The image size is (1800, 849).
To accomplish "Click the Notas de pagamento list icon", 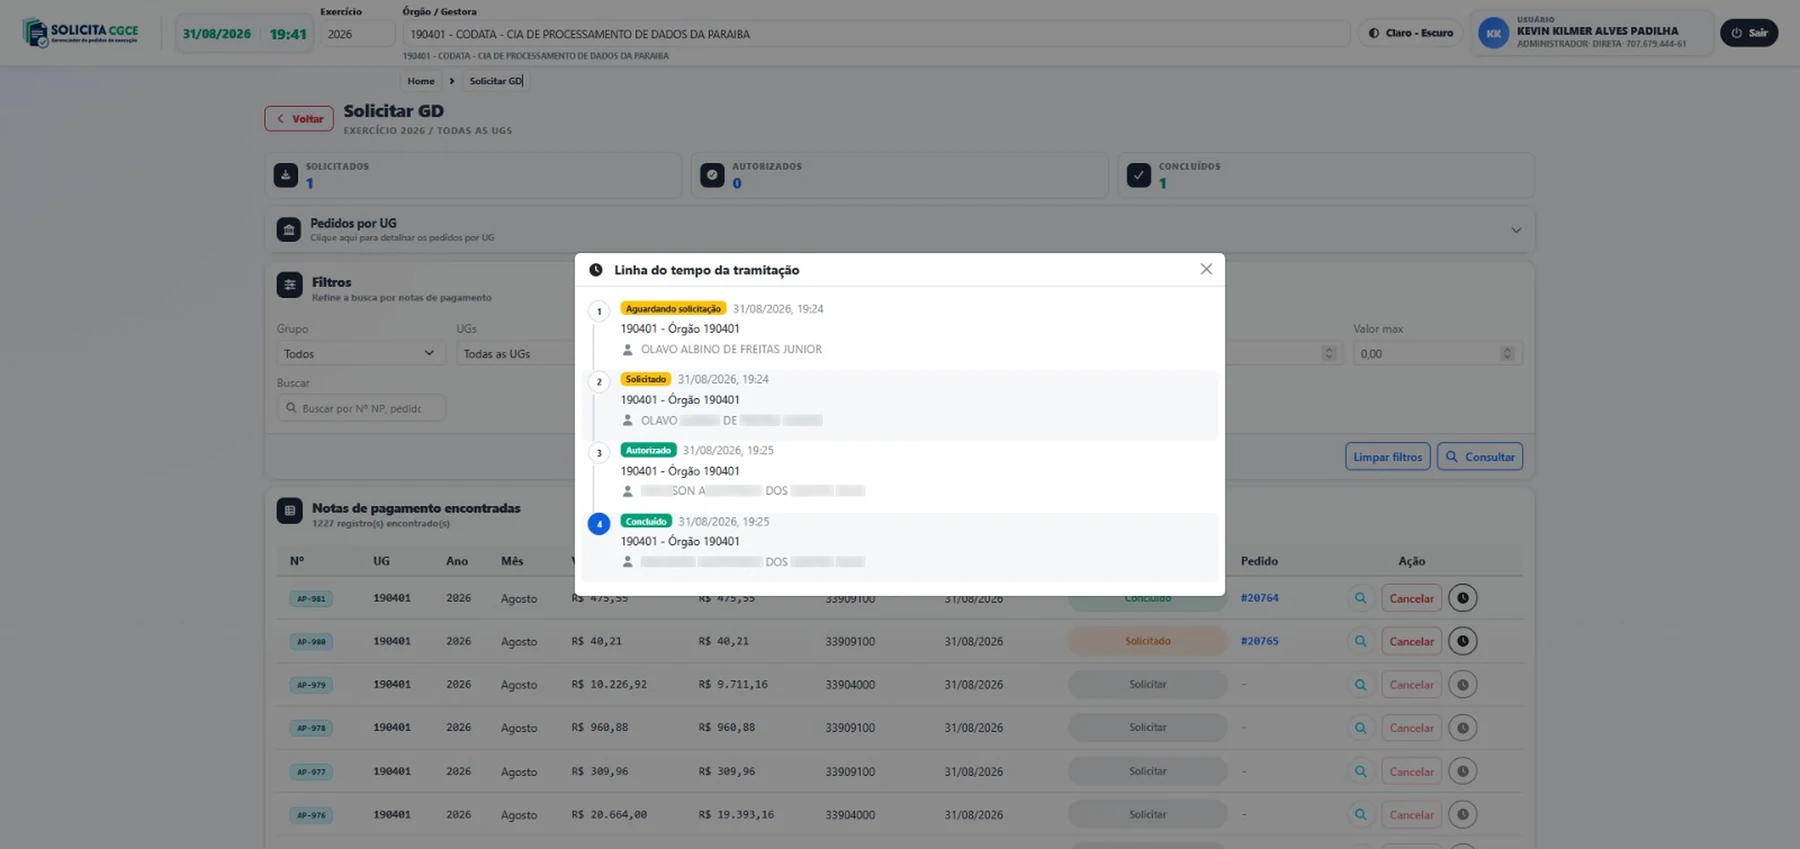I will [x=290, y=511].
